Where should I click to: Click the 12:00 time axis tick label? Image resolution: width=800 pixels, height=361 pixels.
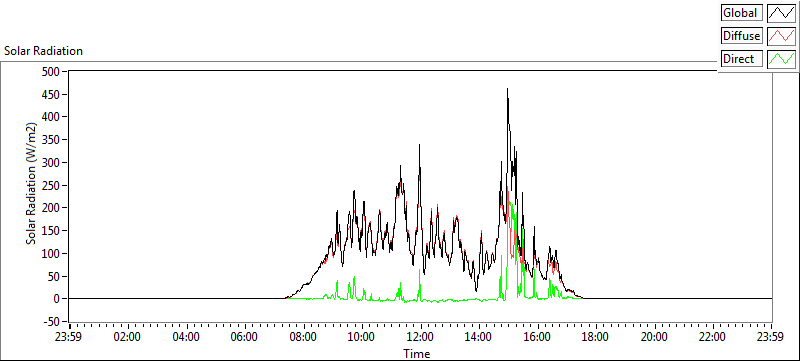(x=421, y=337)
